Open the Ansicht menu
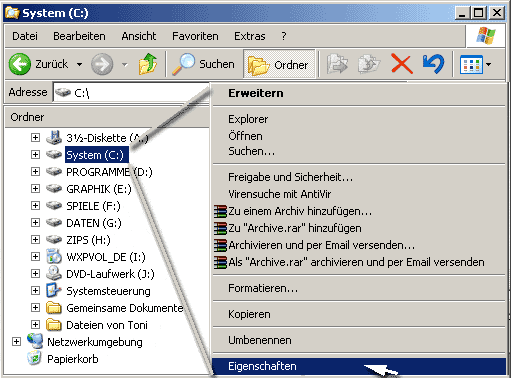The width and height of the screenshot is (511, 378). click(139, 36)
